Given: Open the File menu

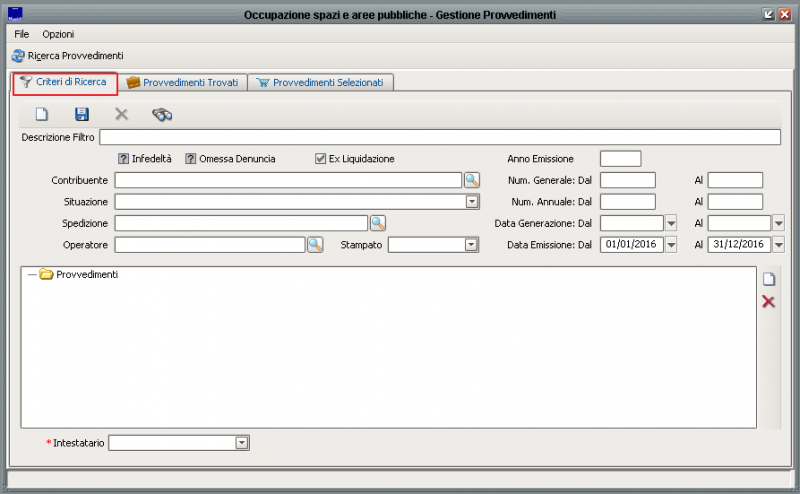Looking at the screenshot, I should (22, 34).
